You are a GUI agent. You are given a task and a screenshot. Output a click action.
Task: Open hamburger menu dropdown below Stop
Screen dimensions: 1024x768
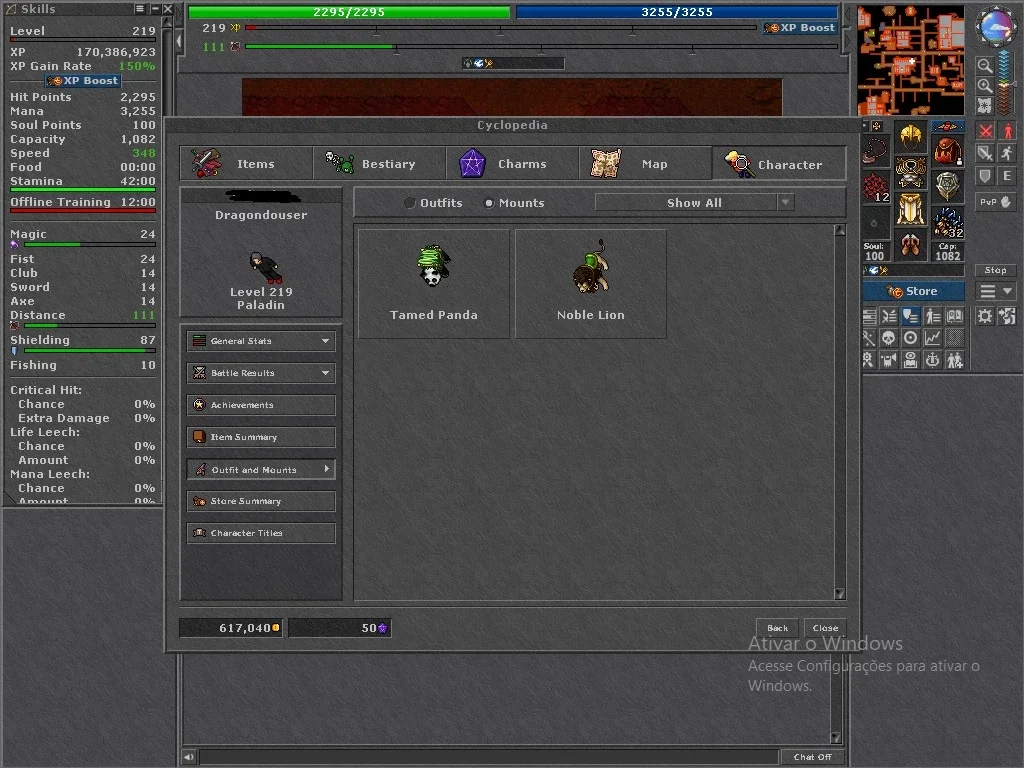coord(996,291)
